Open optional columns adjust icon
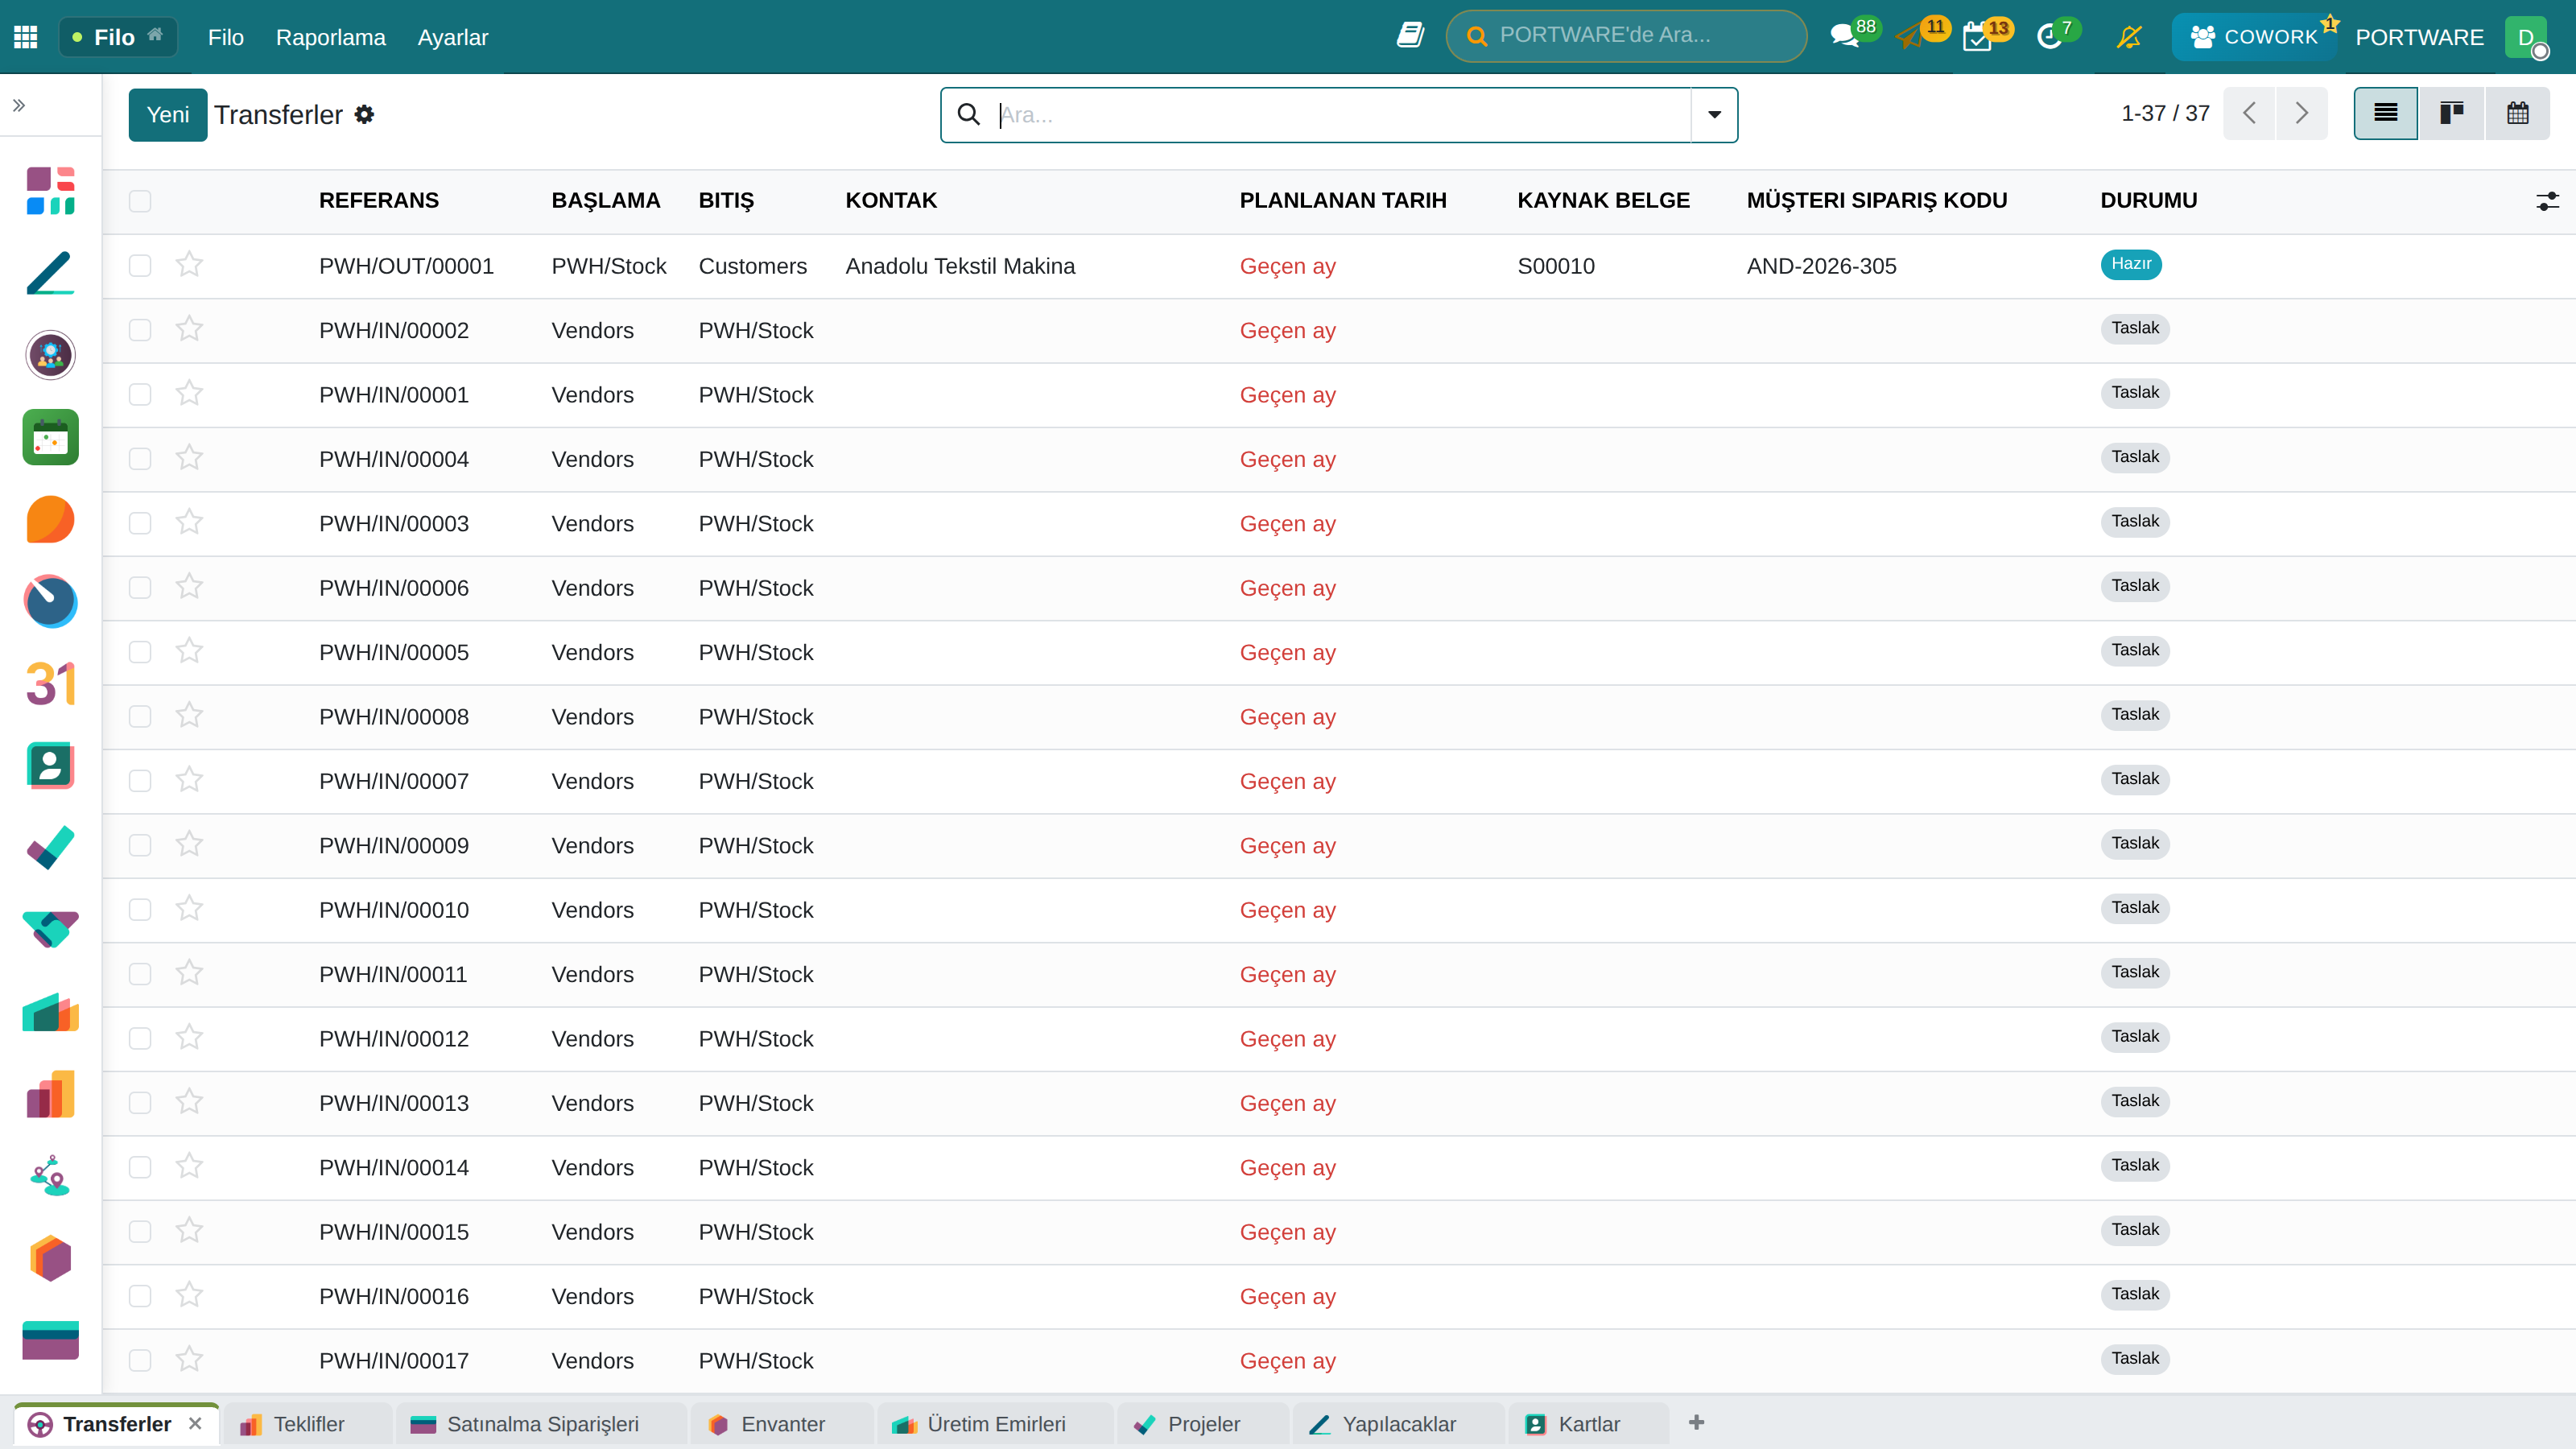 [2547, 201]
